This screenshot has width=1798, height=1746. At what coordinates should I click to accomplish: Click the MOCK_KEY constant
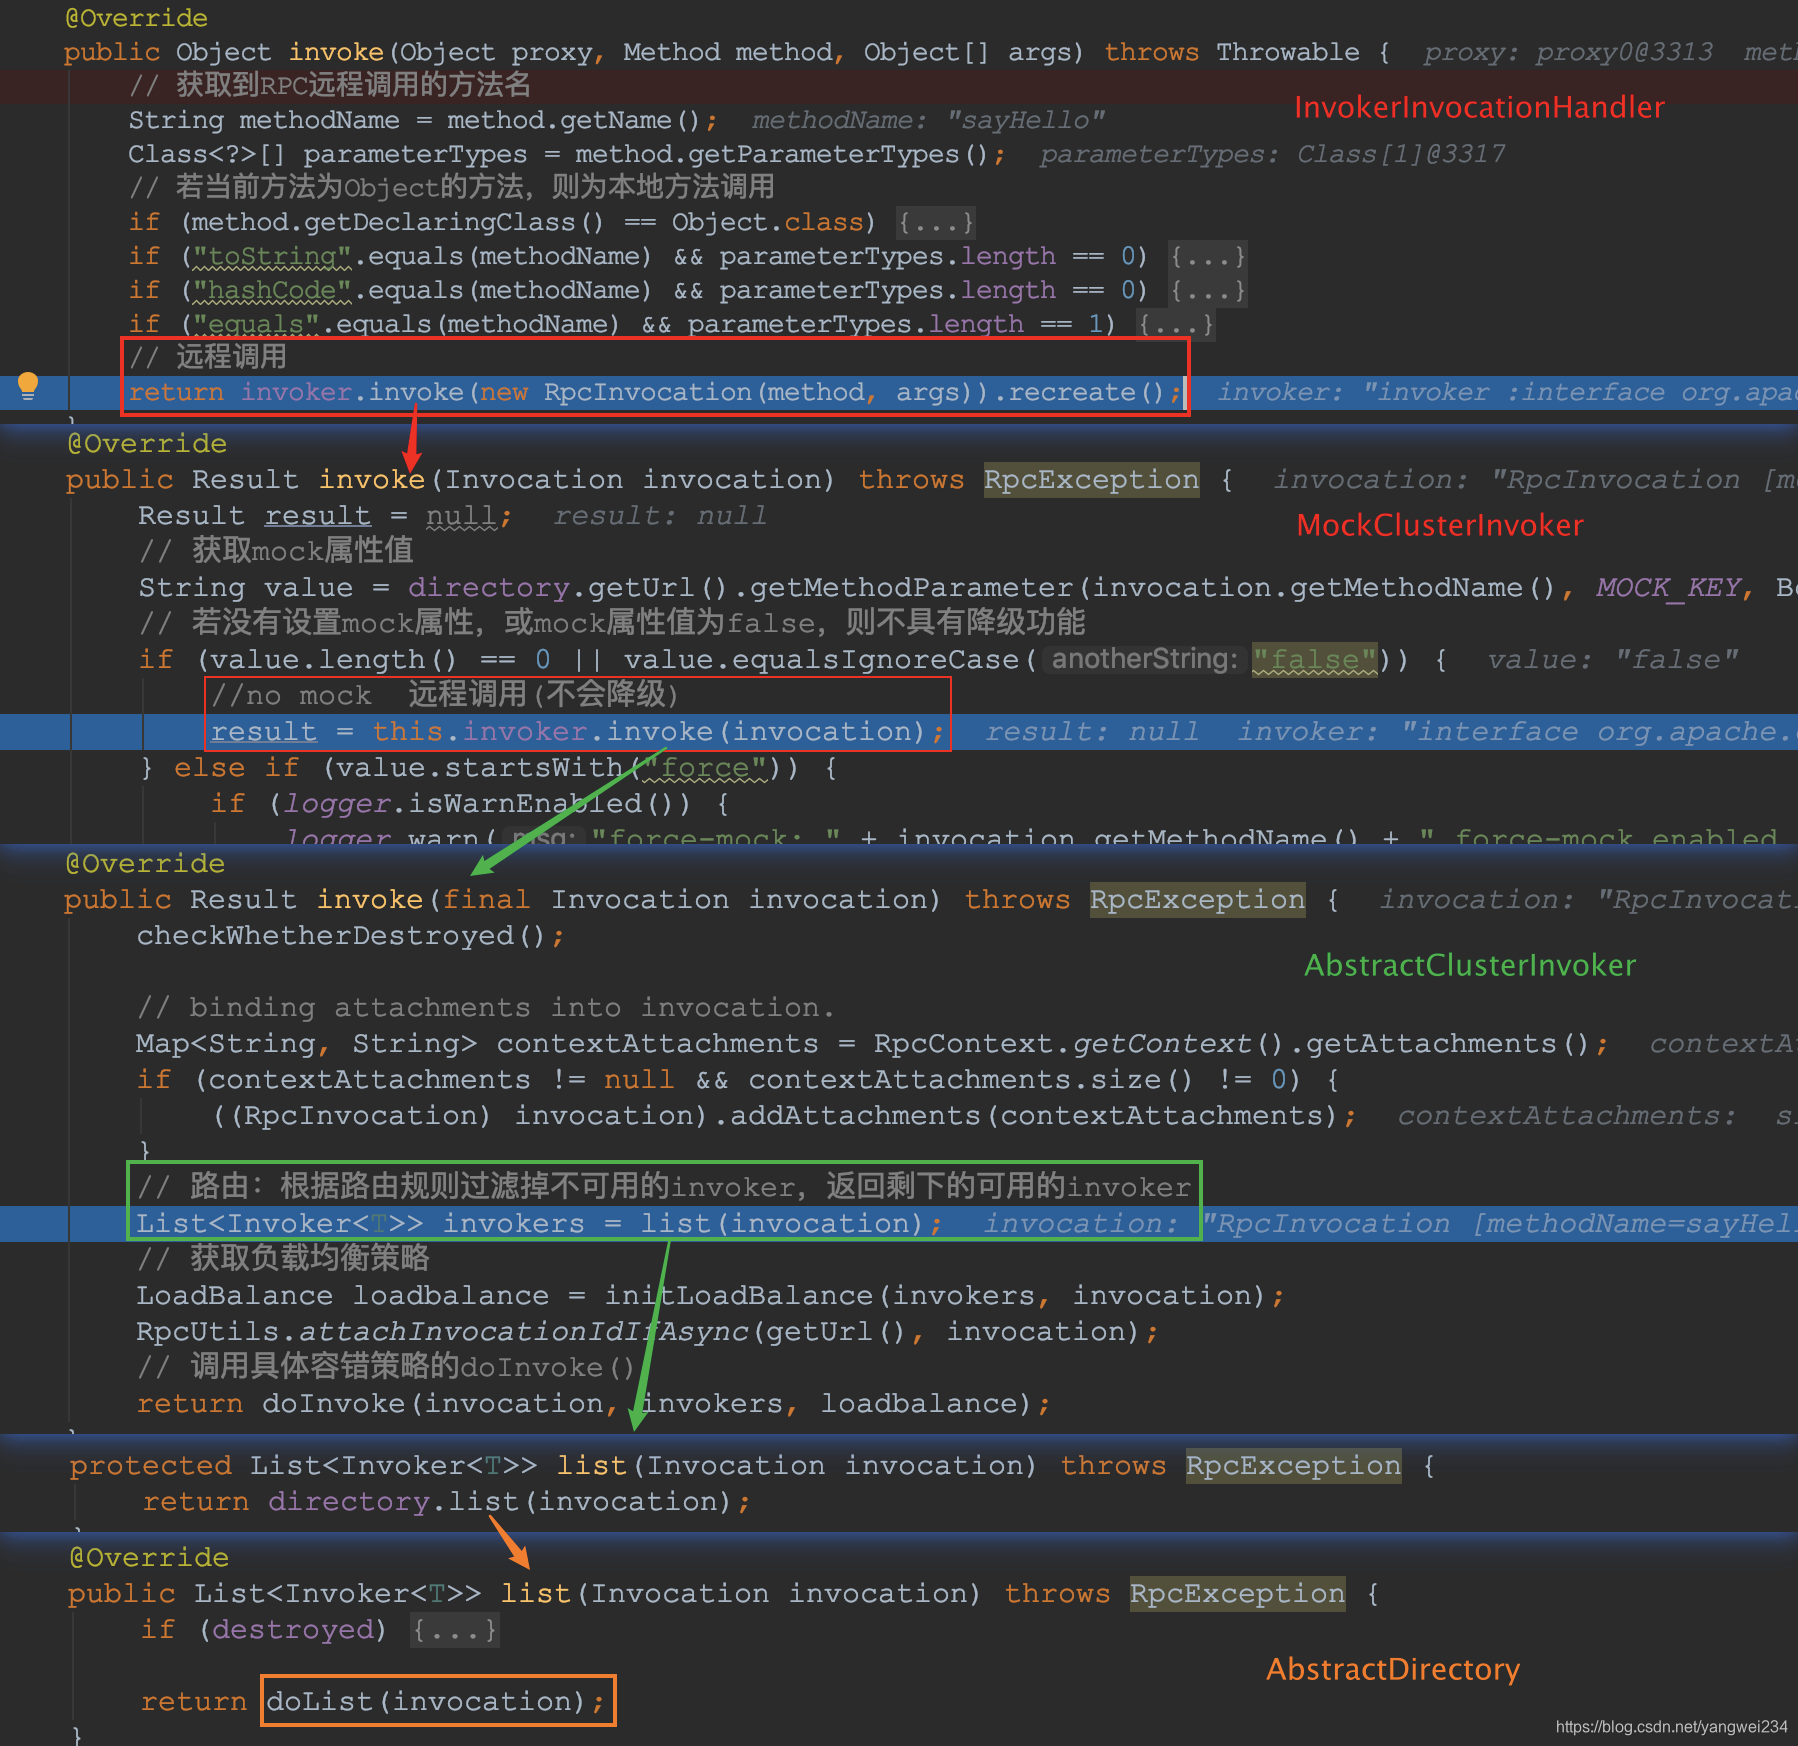pyautogui.click(x=1669, y=587)
